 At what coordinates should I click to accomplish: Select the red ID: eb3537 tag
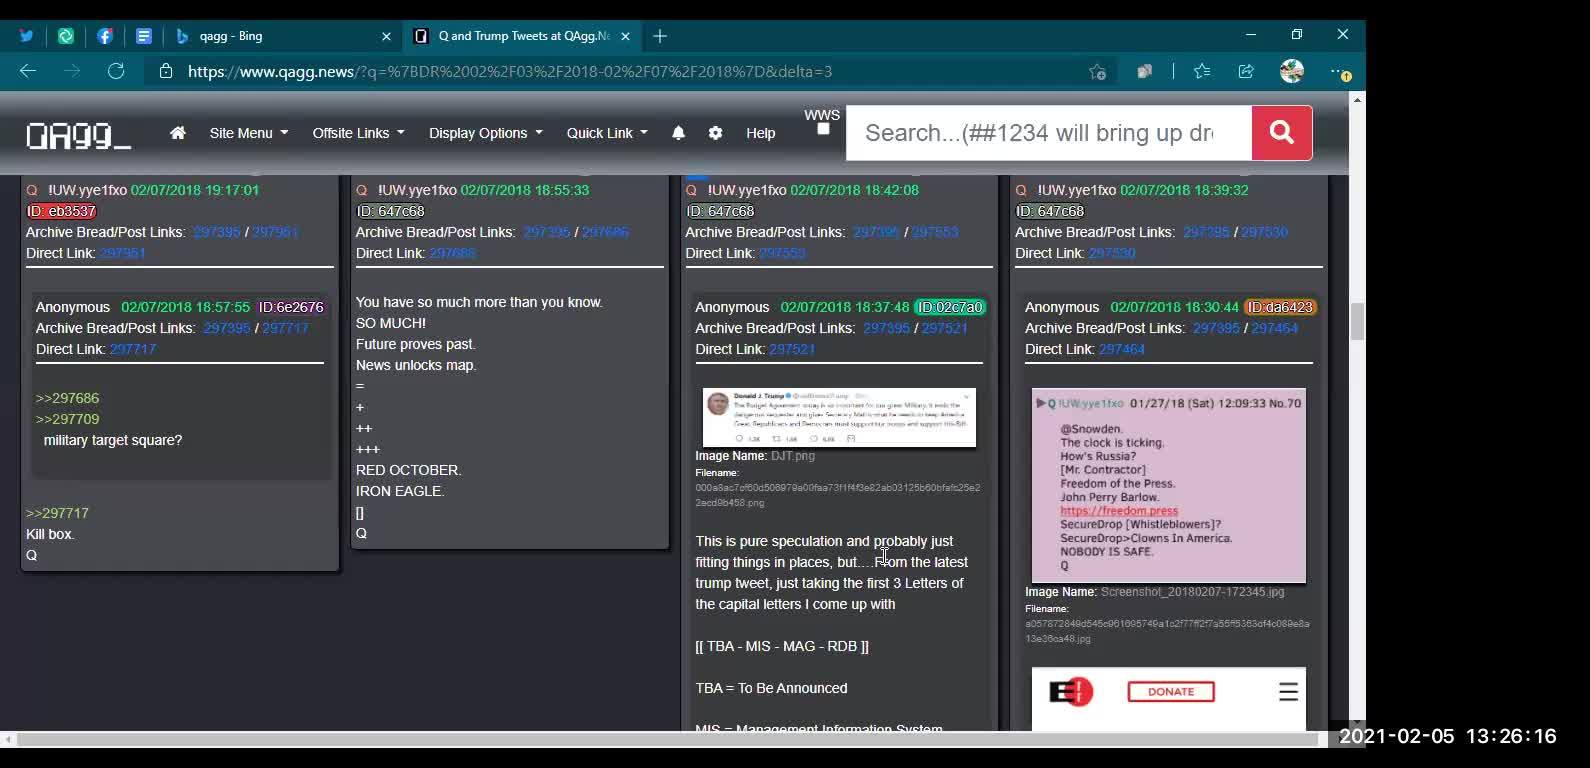[61, 211]
